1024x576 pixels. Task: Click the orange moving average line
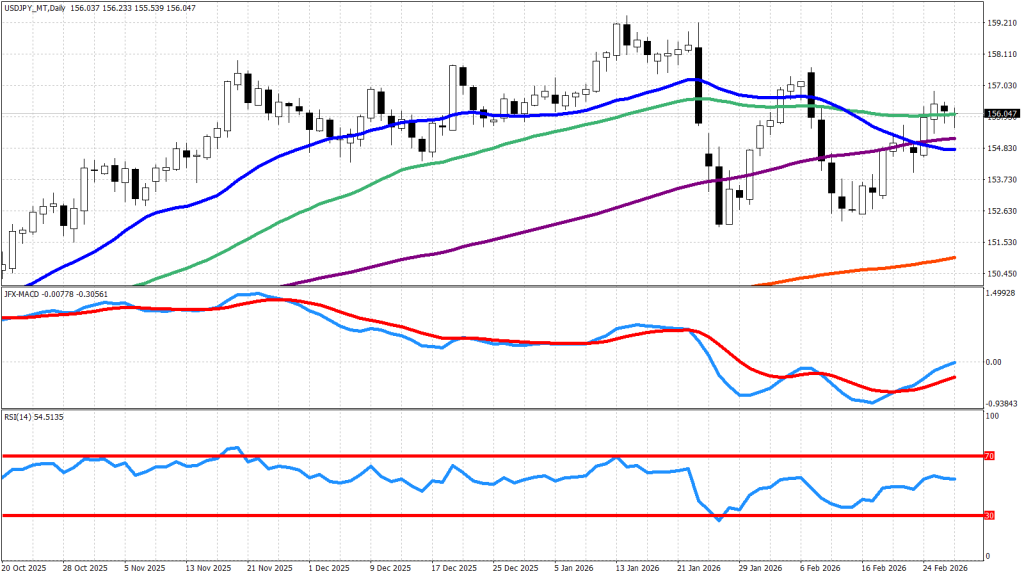click(860, 270)
